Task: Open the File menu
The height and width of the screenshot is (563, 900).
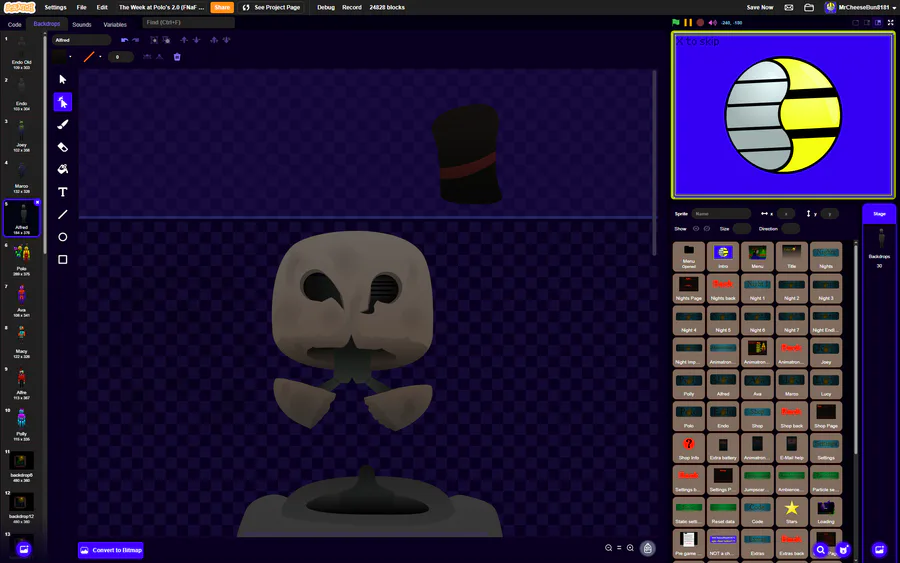Action: [82, 7]
